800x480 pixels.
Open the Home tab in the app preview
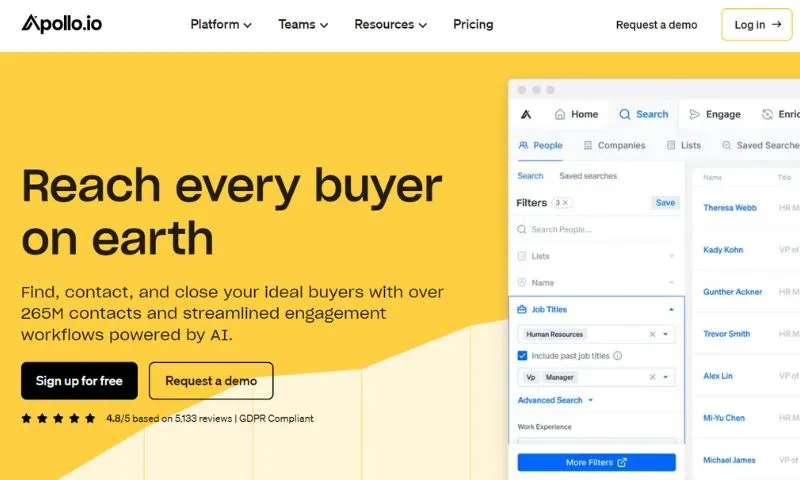[576, 114]
